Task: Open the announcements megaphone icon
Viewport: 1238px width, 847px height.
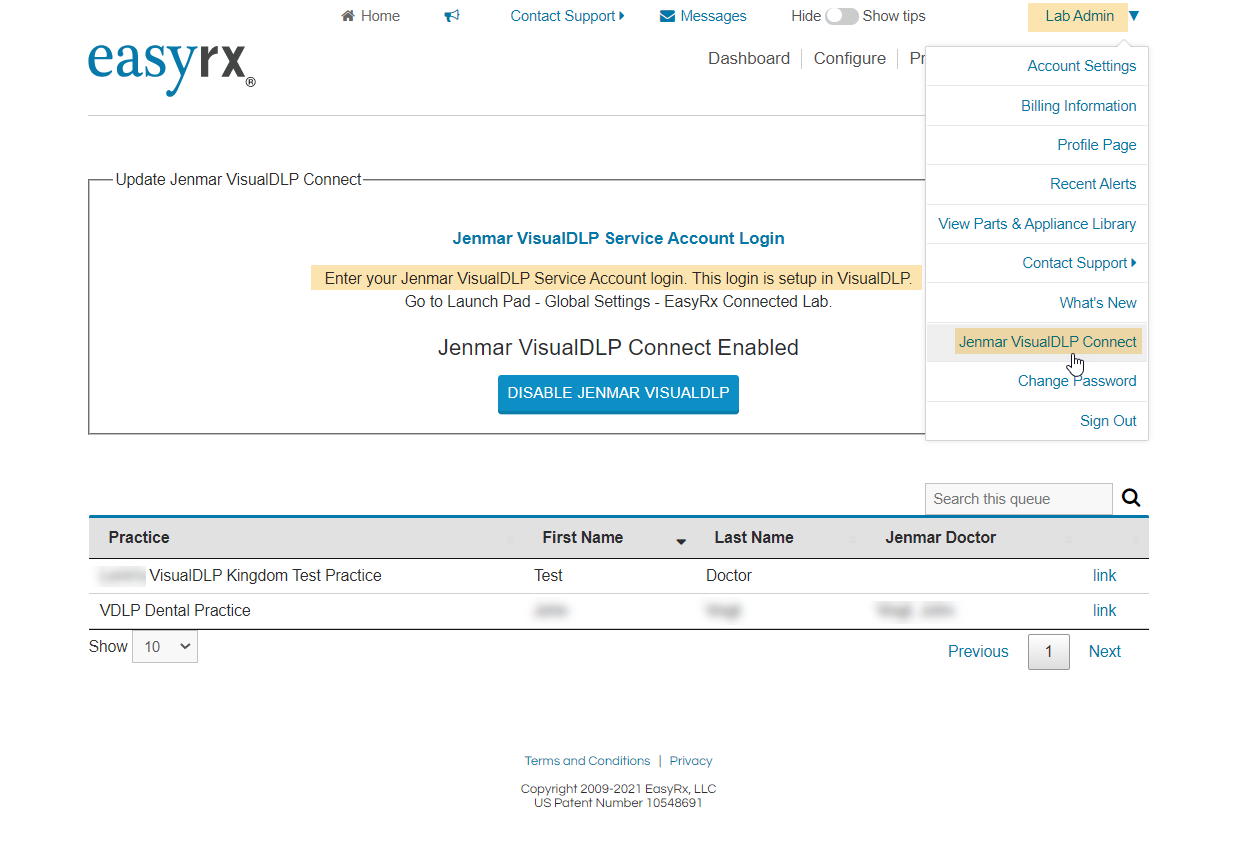Action: click(452, 16)
